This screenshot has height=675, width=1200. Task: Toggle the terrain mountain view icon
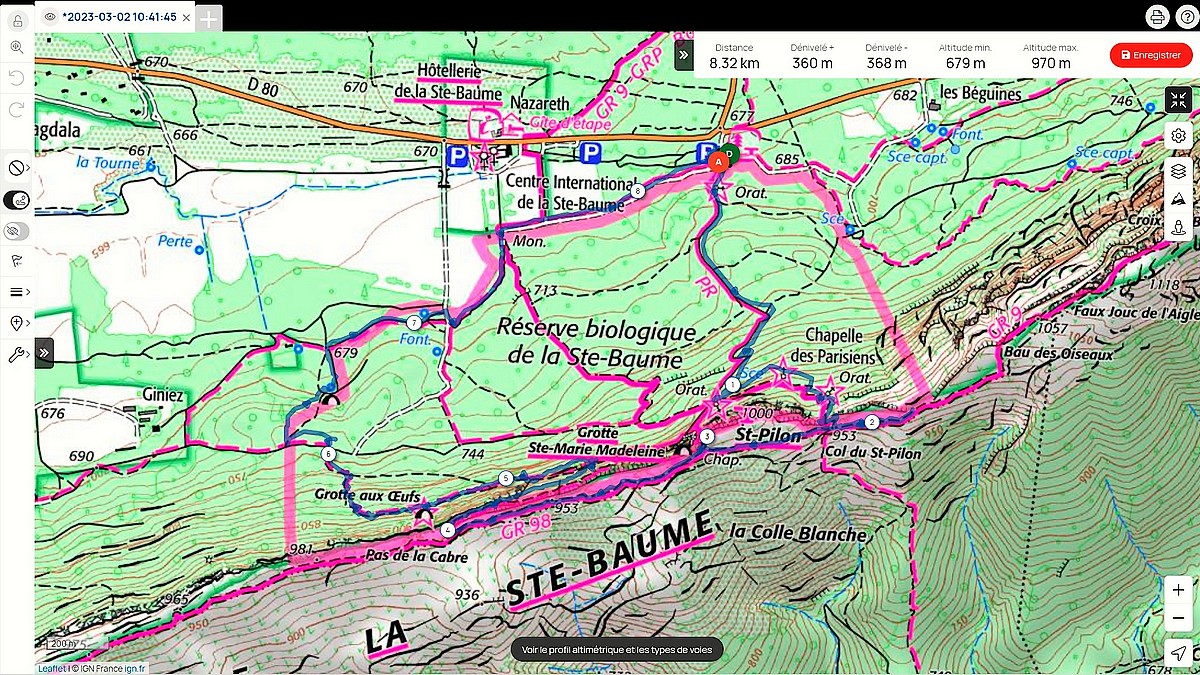1179,199
